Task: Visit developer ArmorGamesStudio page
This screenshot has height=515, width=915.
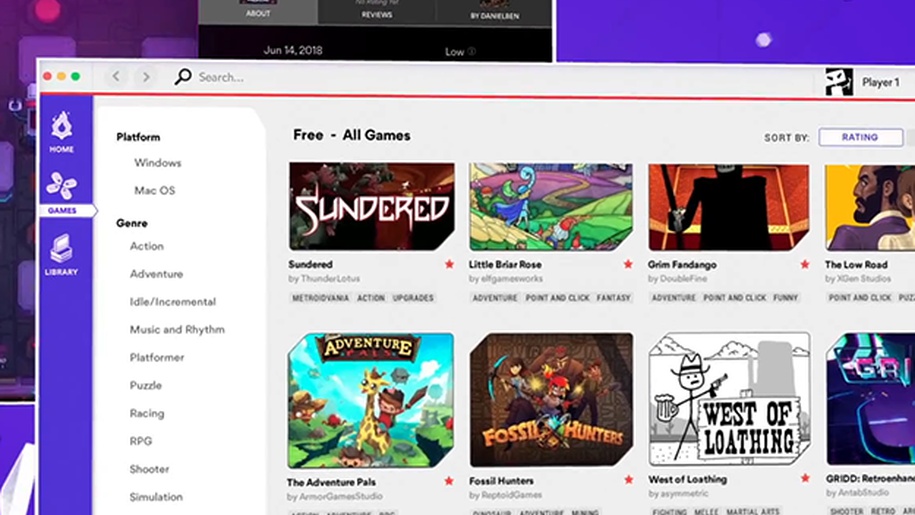Action: coord(334,496)
